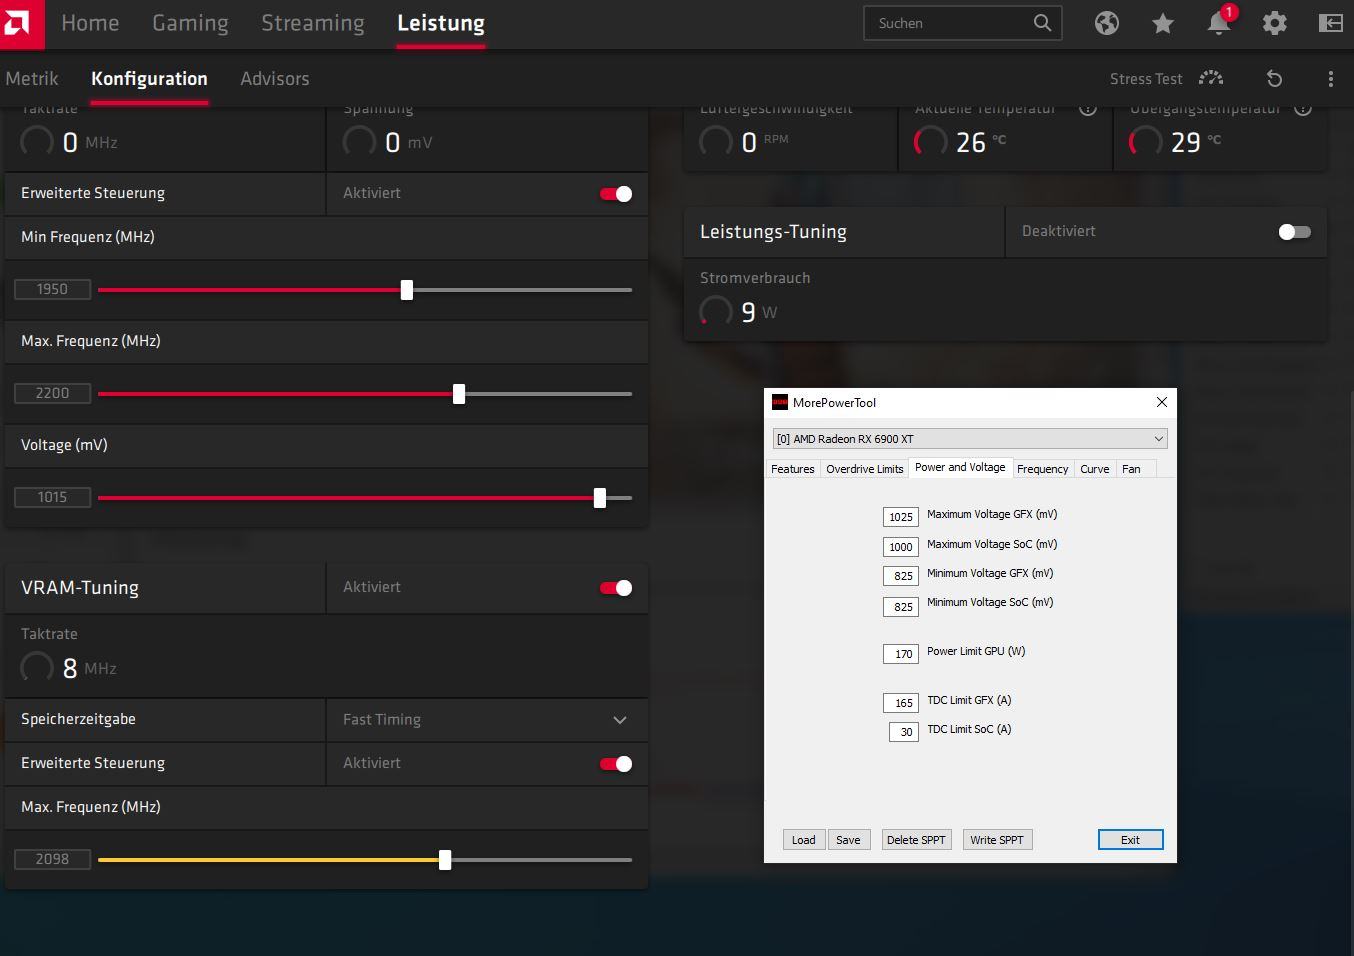Start the Stress Test gauge icon
Image resolution: width=1354 pixels, height=956 pixels.
pyautogui.click(x=1211, y=78)
